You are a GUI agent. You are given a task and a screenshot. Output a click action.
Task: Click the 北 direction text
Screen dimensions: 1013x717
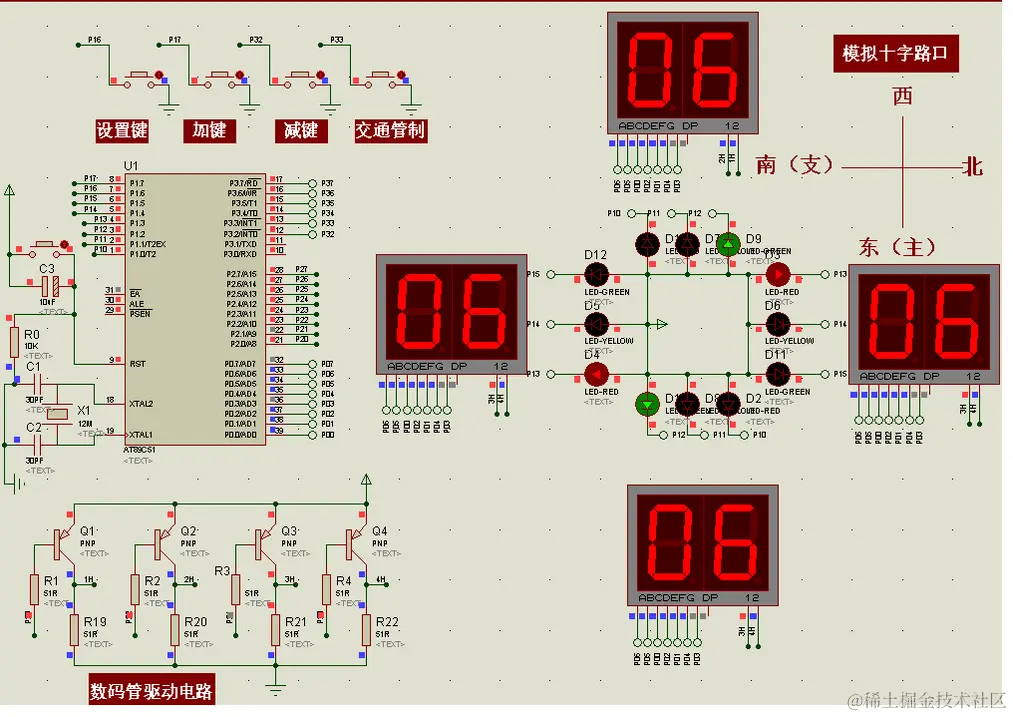point(973,167)
